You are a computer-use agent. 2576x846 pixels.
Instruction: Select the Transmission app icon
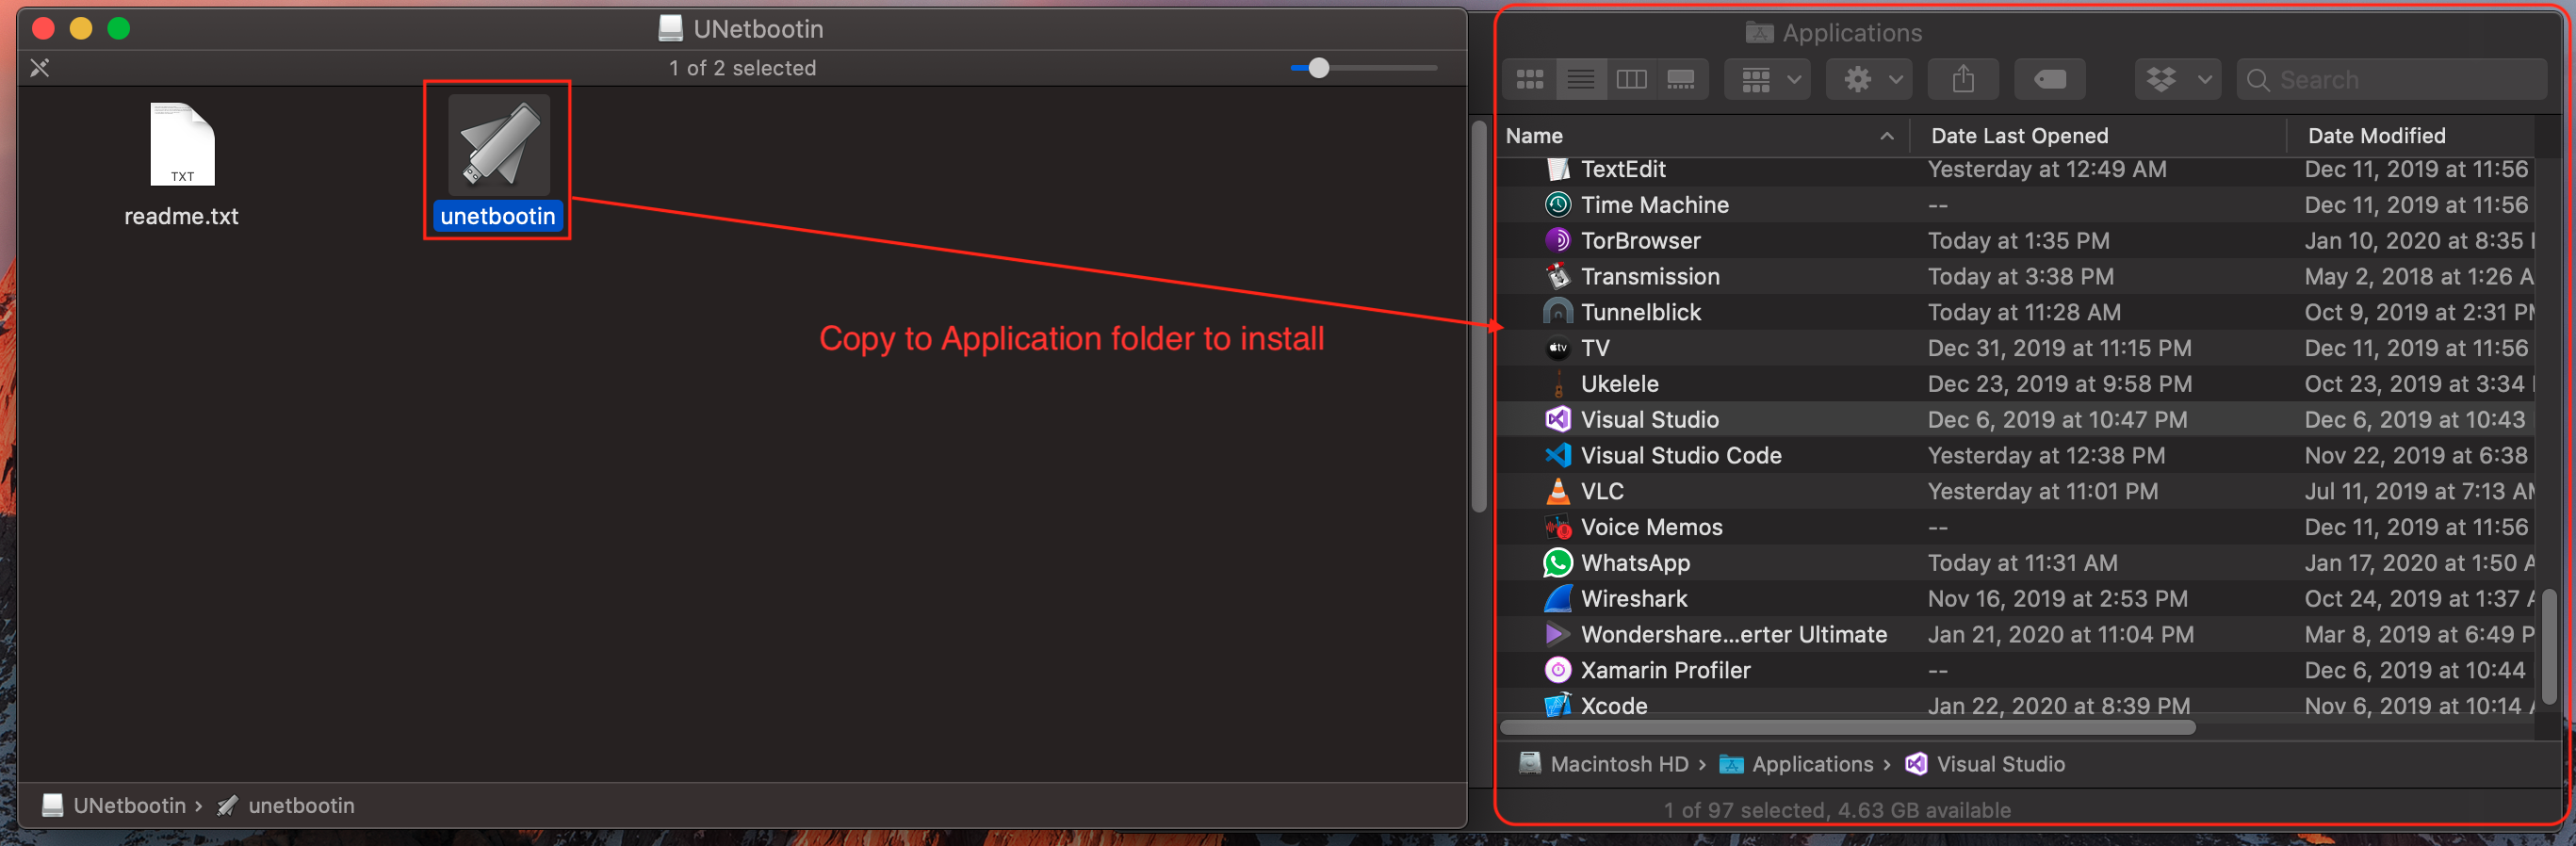[1558, 276]
